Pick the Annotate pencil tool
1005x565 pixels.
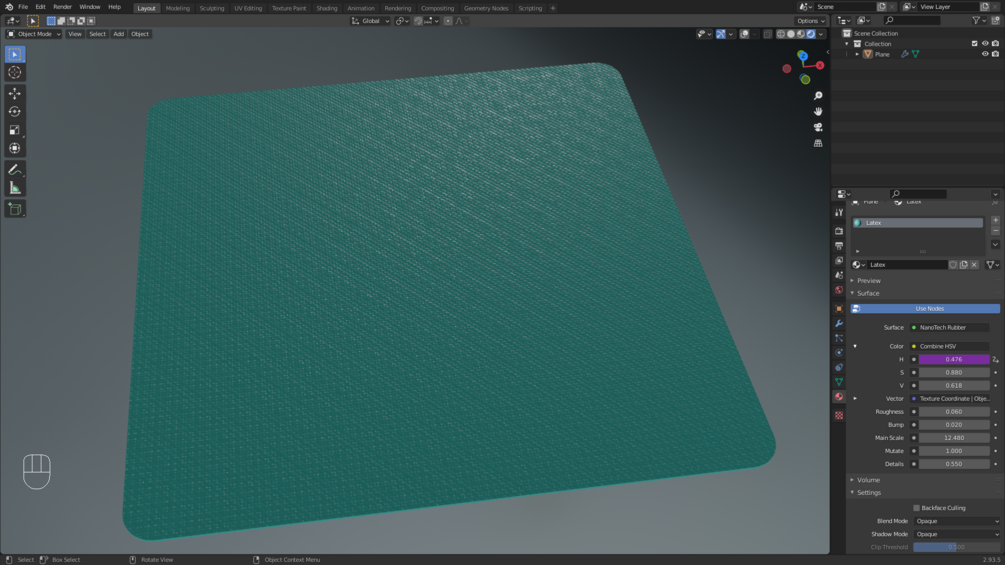tap(15, 170)
